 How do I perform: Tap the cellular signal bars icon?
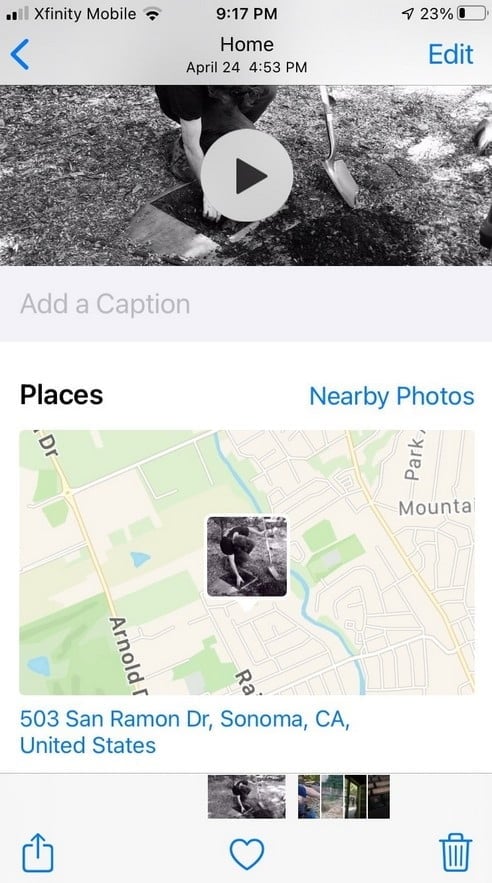pos(17,14)
